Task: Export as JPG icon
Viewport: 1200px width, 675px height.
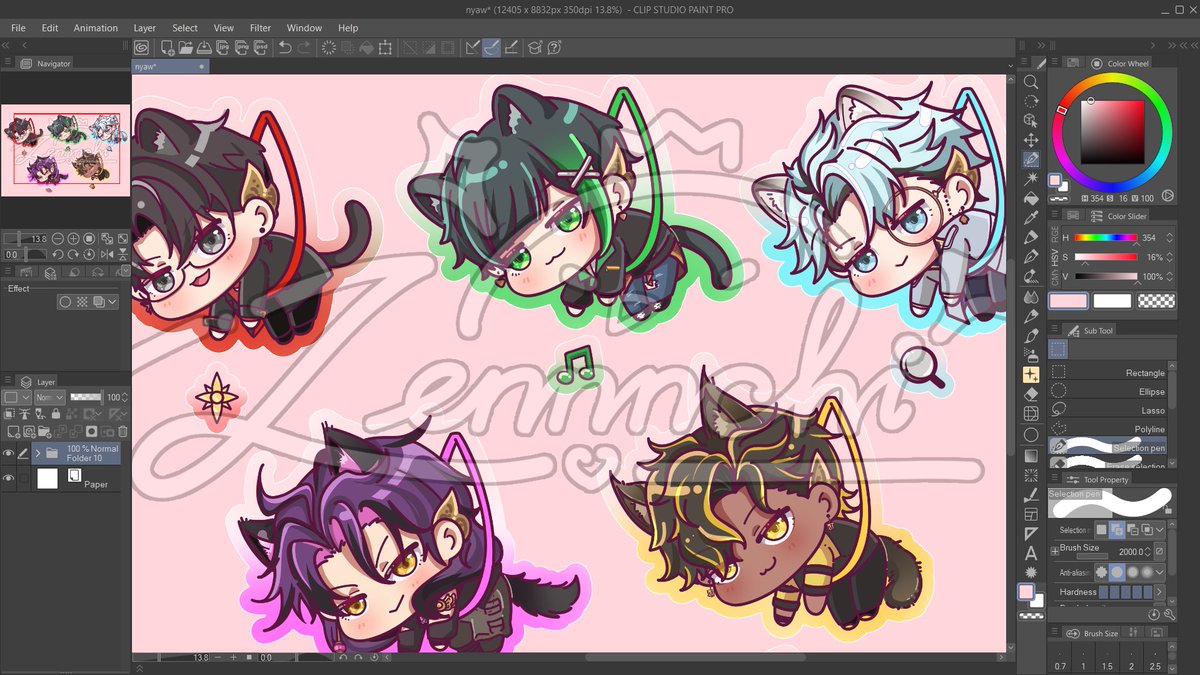Action: [x=224, y=47]
